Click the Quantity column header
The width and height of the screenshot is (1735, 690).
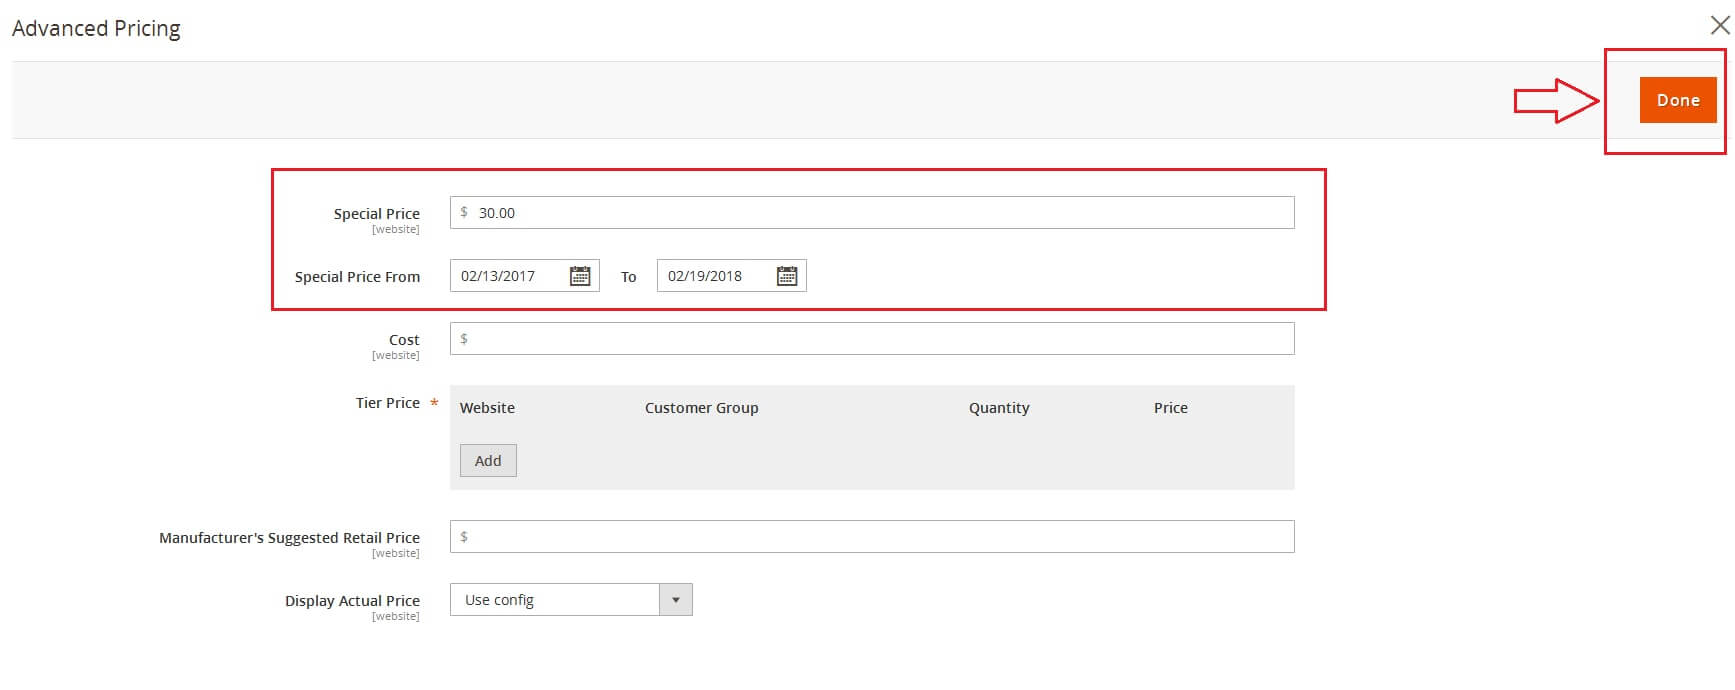[x=999, y=408]
